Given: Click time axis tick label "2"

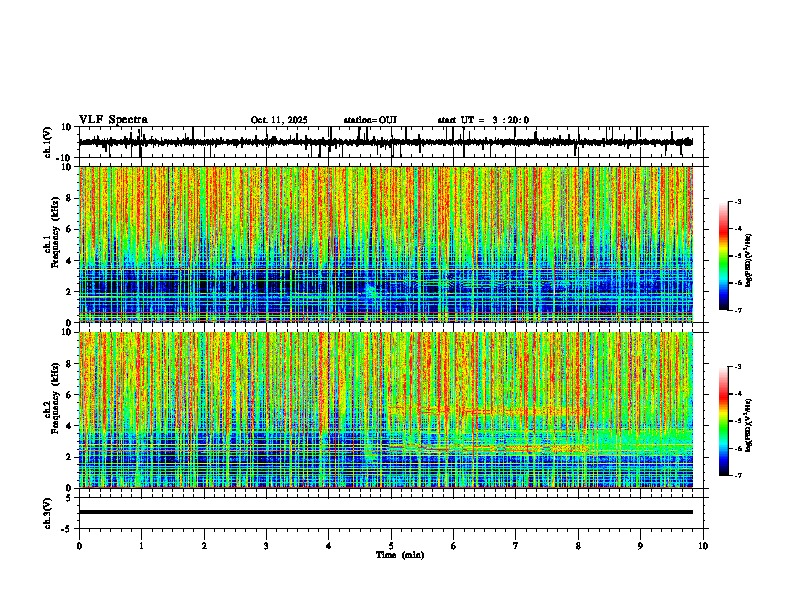Looking at the screenshot, I should pos(204,546).
